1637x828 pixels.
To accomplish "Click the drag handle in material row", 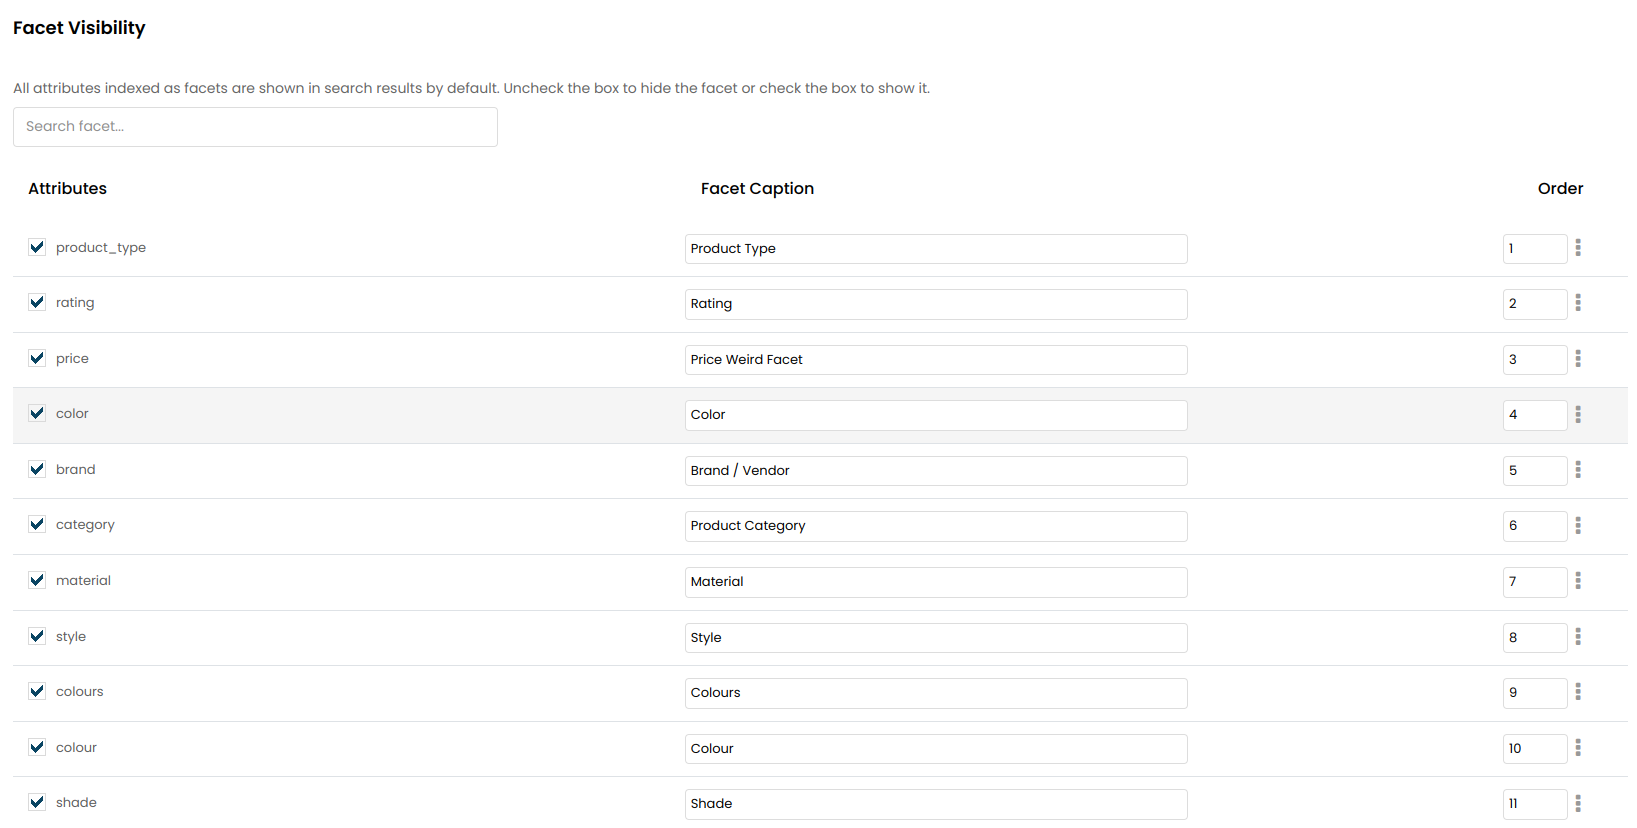I will [1578, 581].
